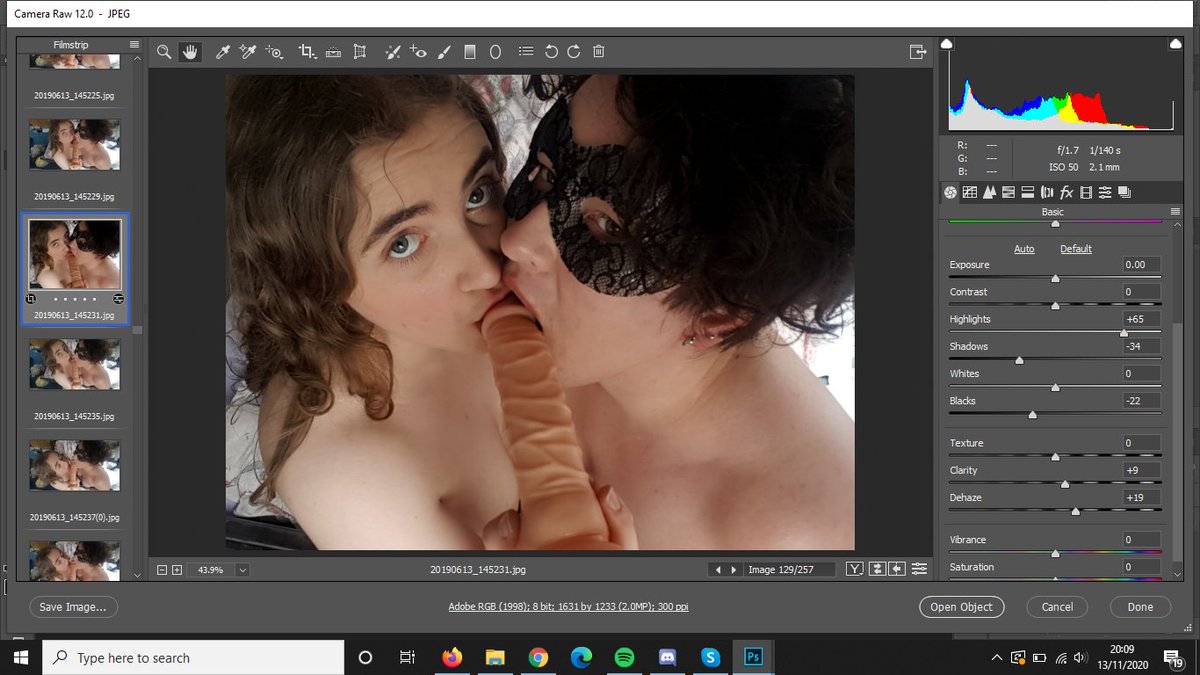Switch to the Tone Curve tab

click(970, 192)
